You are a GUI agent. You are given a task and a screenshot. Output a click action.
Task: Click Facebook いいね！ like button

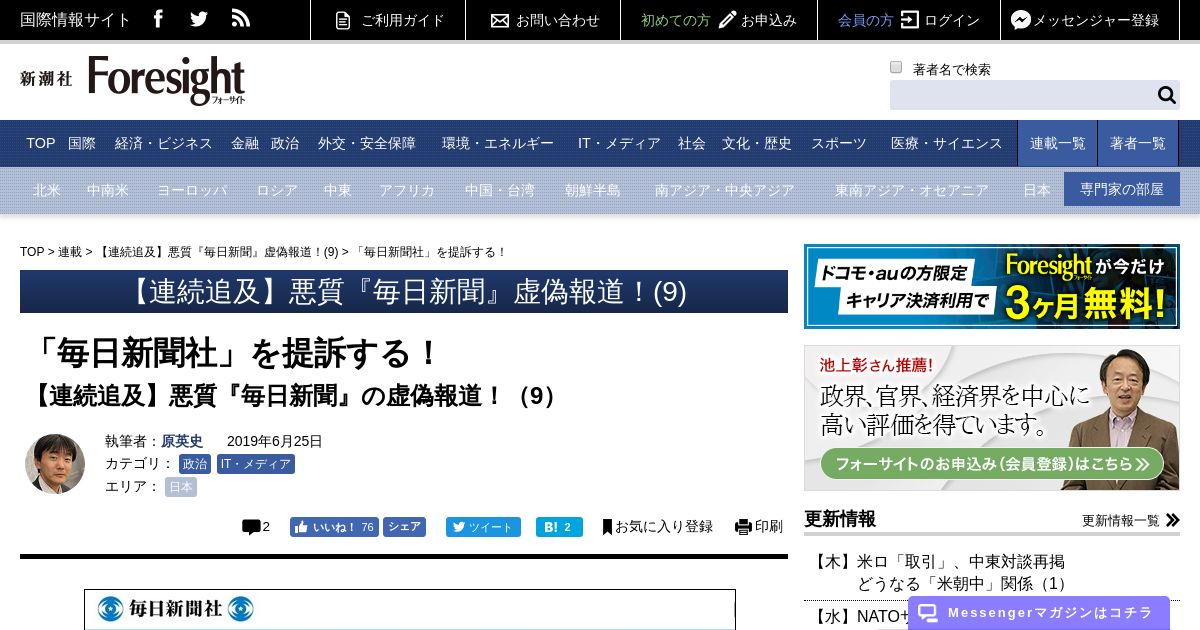coord(334,527)
